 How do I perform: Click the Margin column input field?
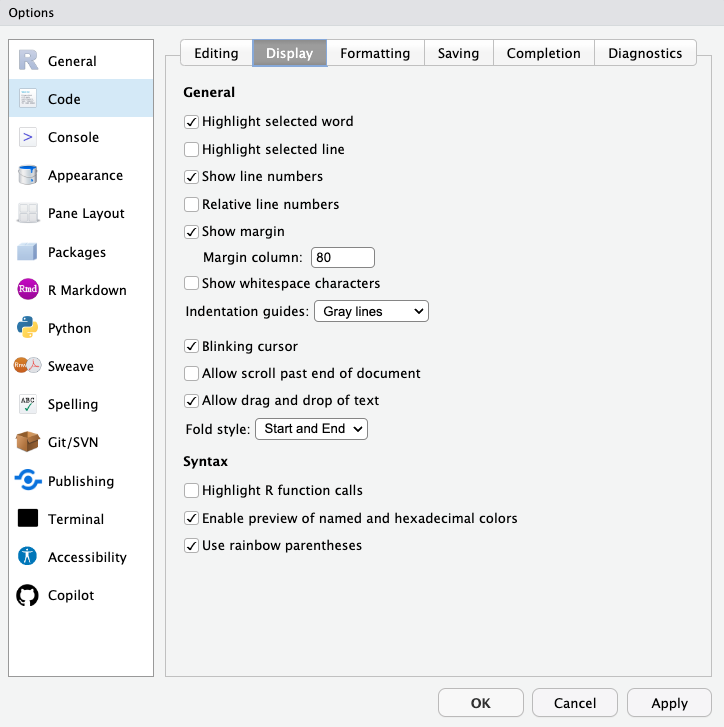343,258
